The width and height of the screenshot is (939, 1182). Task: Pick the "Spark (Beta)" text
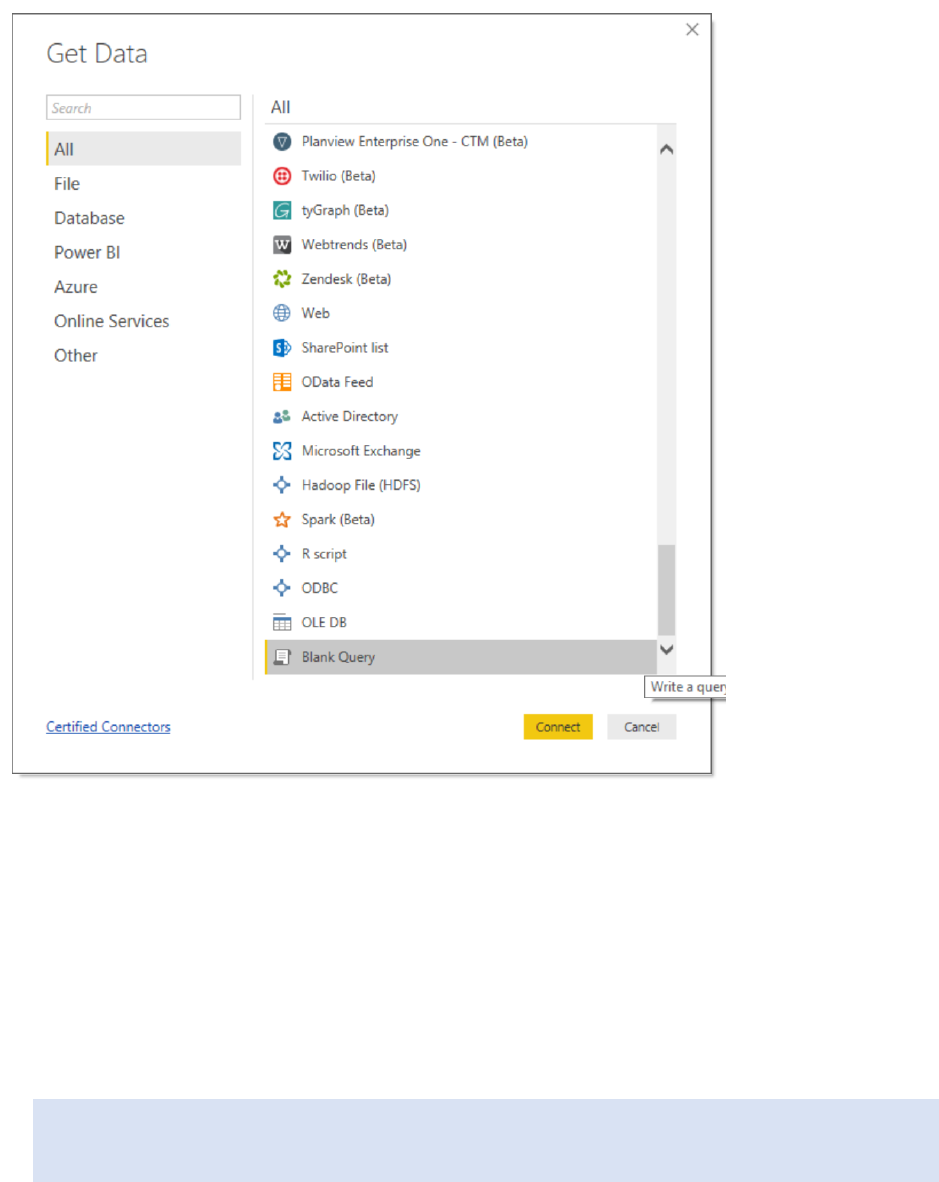coord(338,519)
